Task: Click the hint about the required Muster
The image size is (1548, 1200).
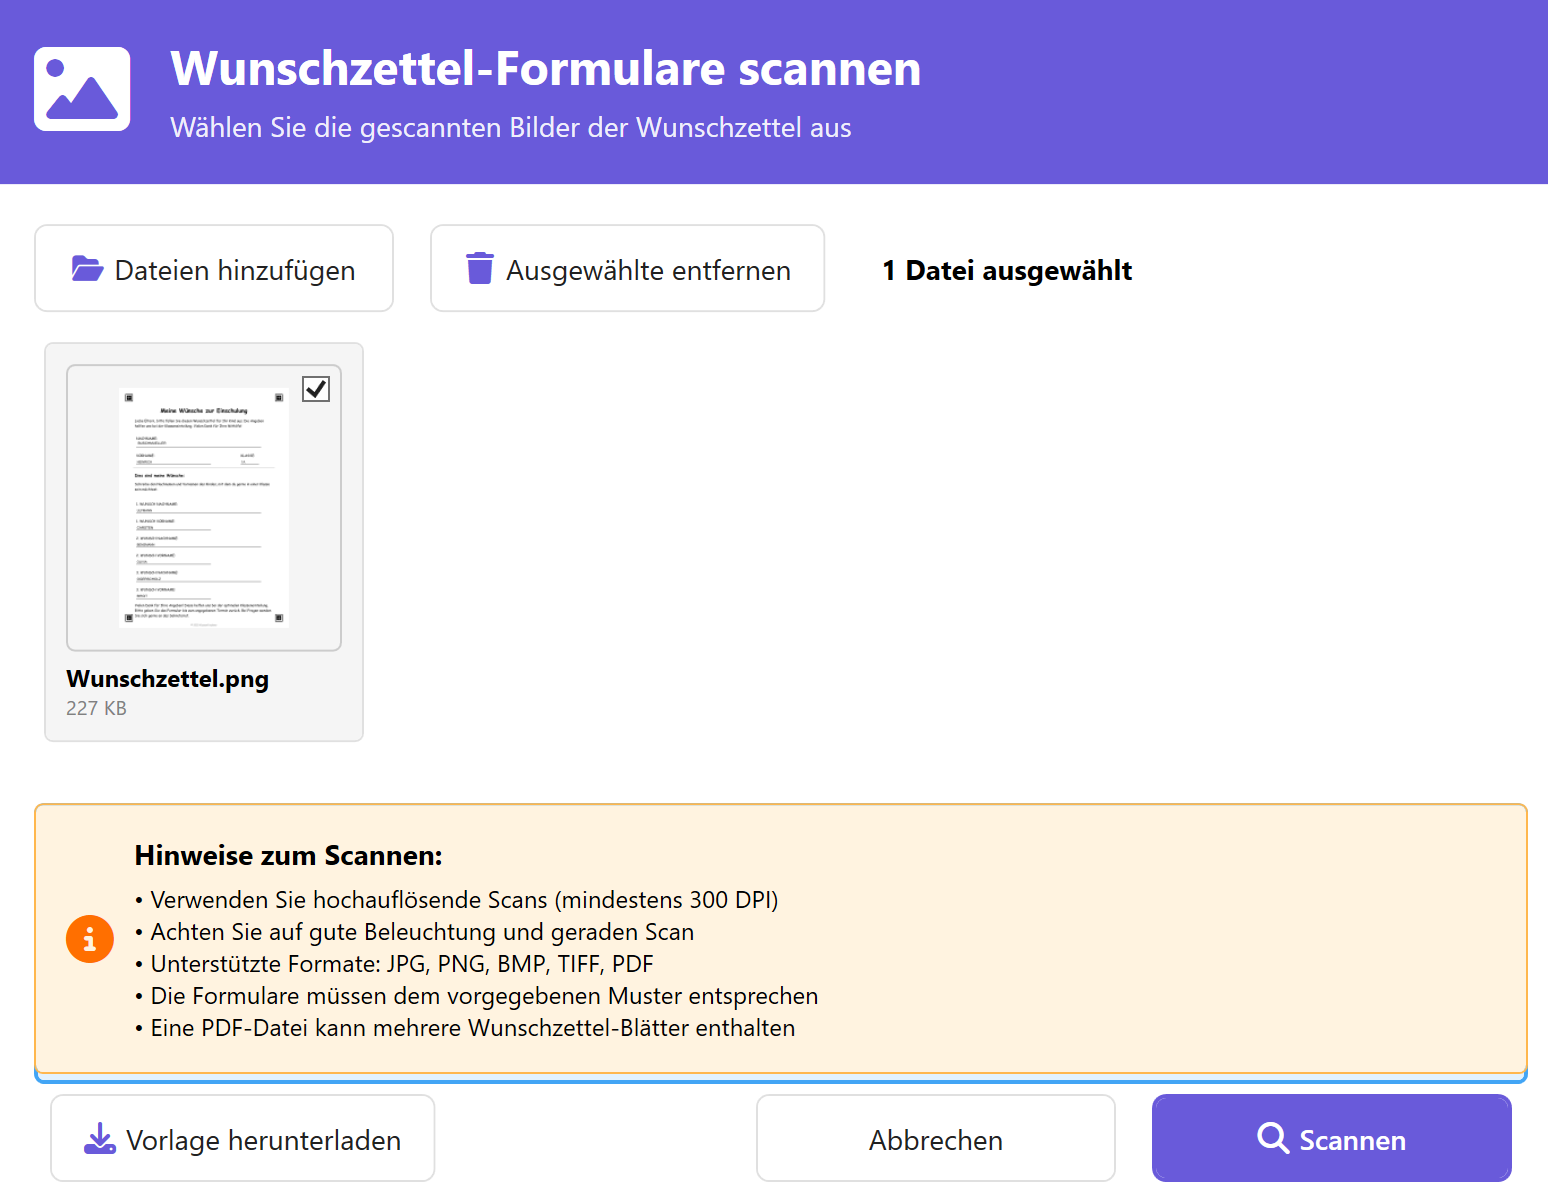Action: 477,996
